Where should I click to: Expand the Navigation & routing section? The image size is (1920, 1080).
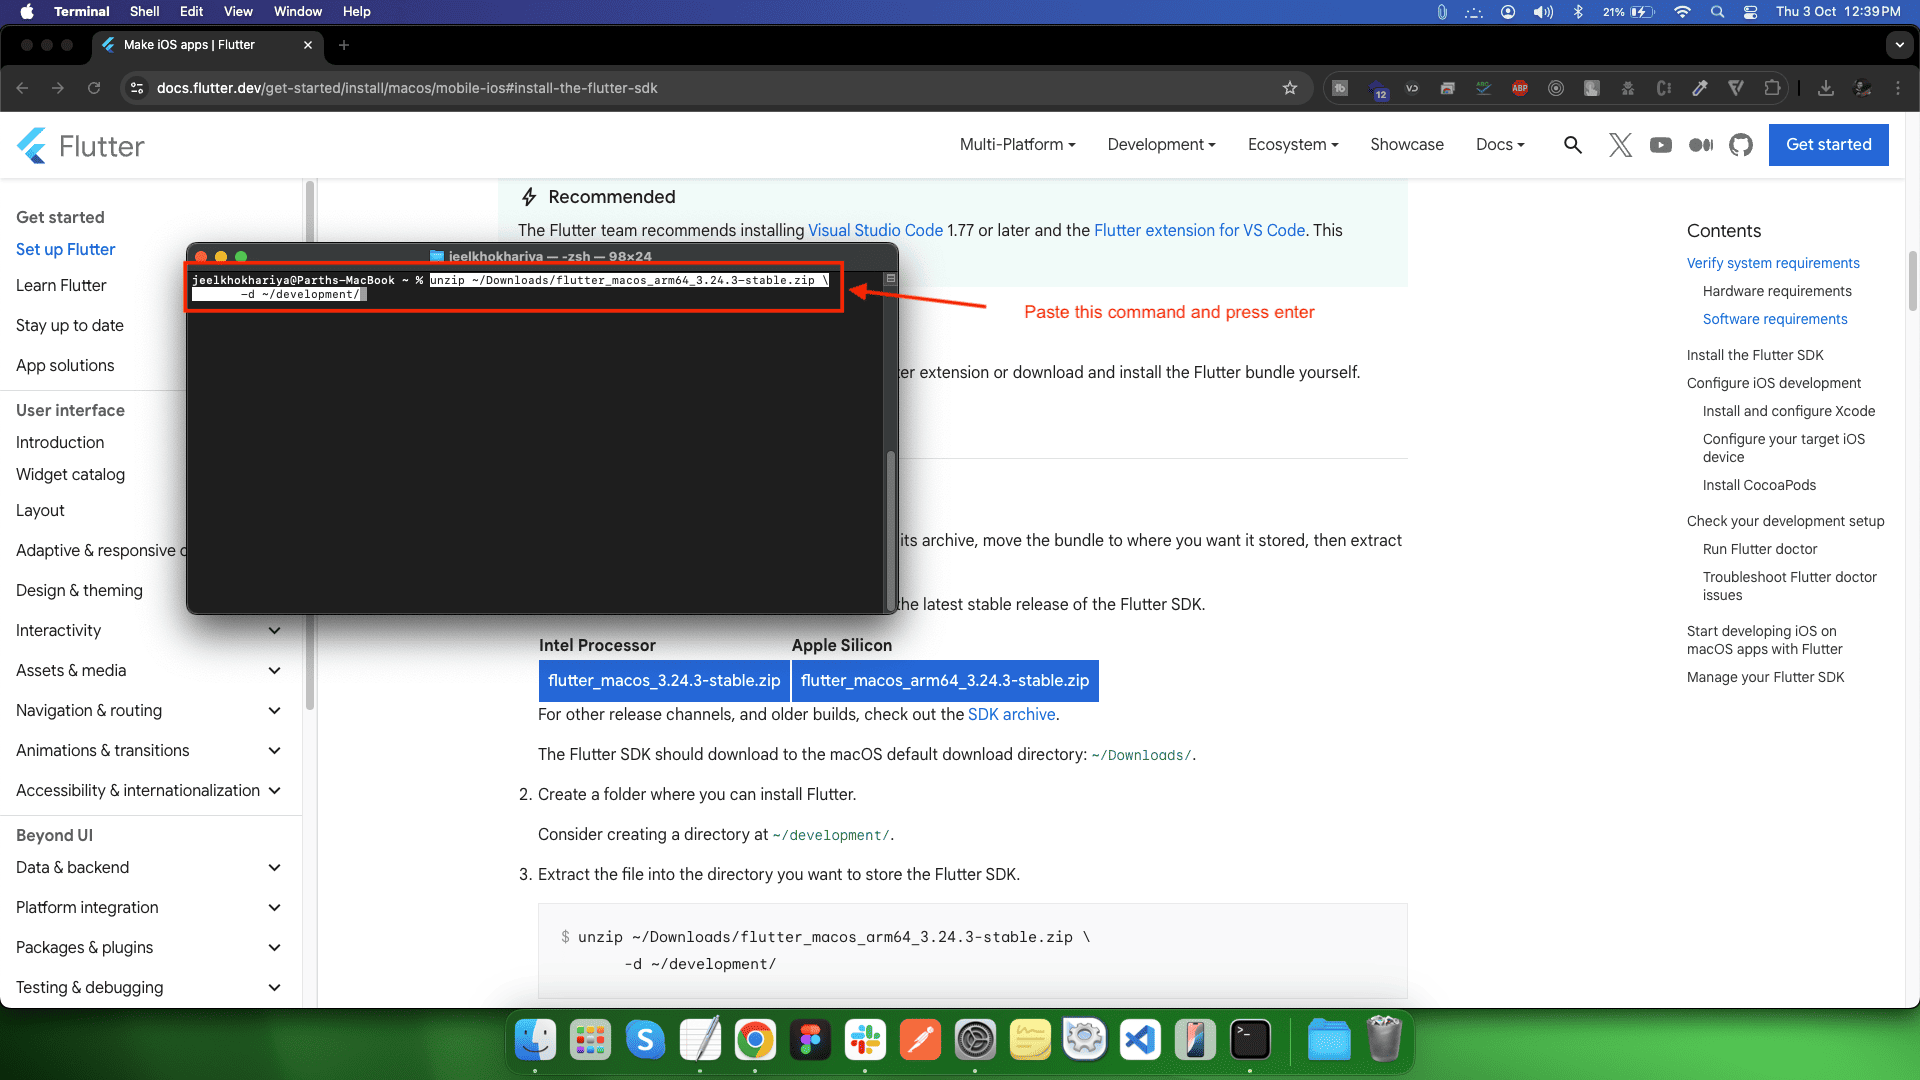click(274, 711)
